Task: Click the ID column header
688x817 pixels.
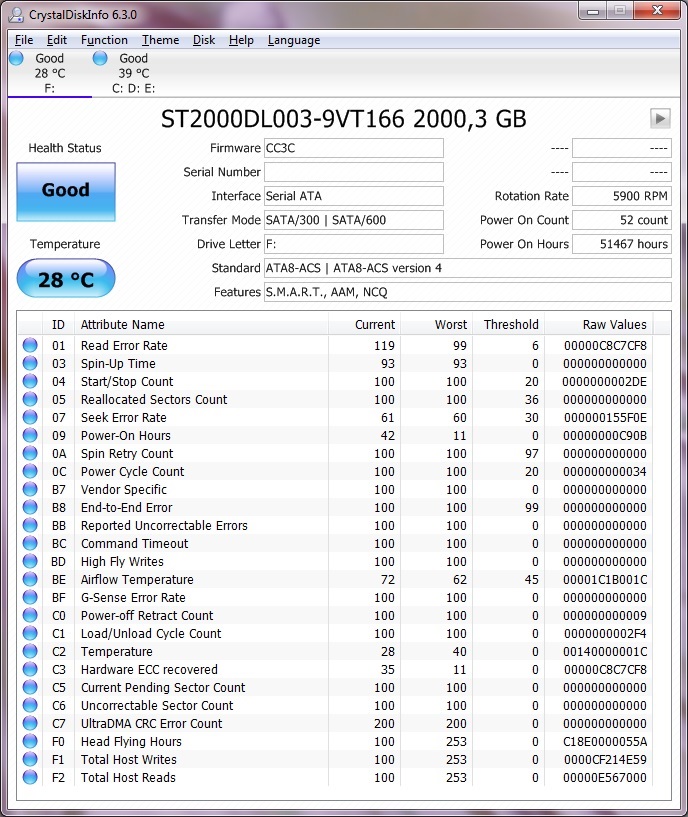Action: tap(58, 325)
